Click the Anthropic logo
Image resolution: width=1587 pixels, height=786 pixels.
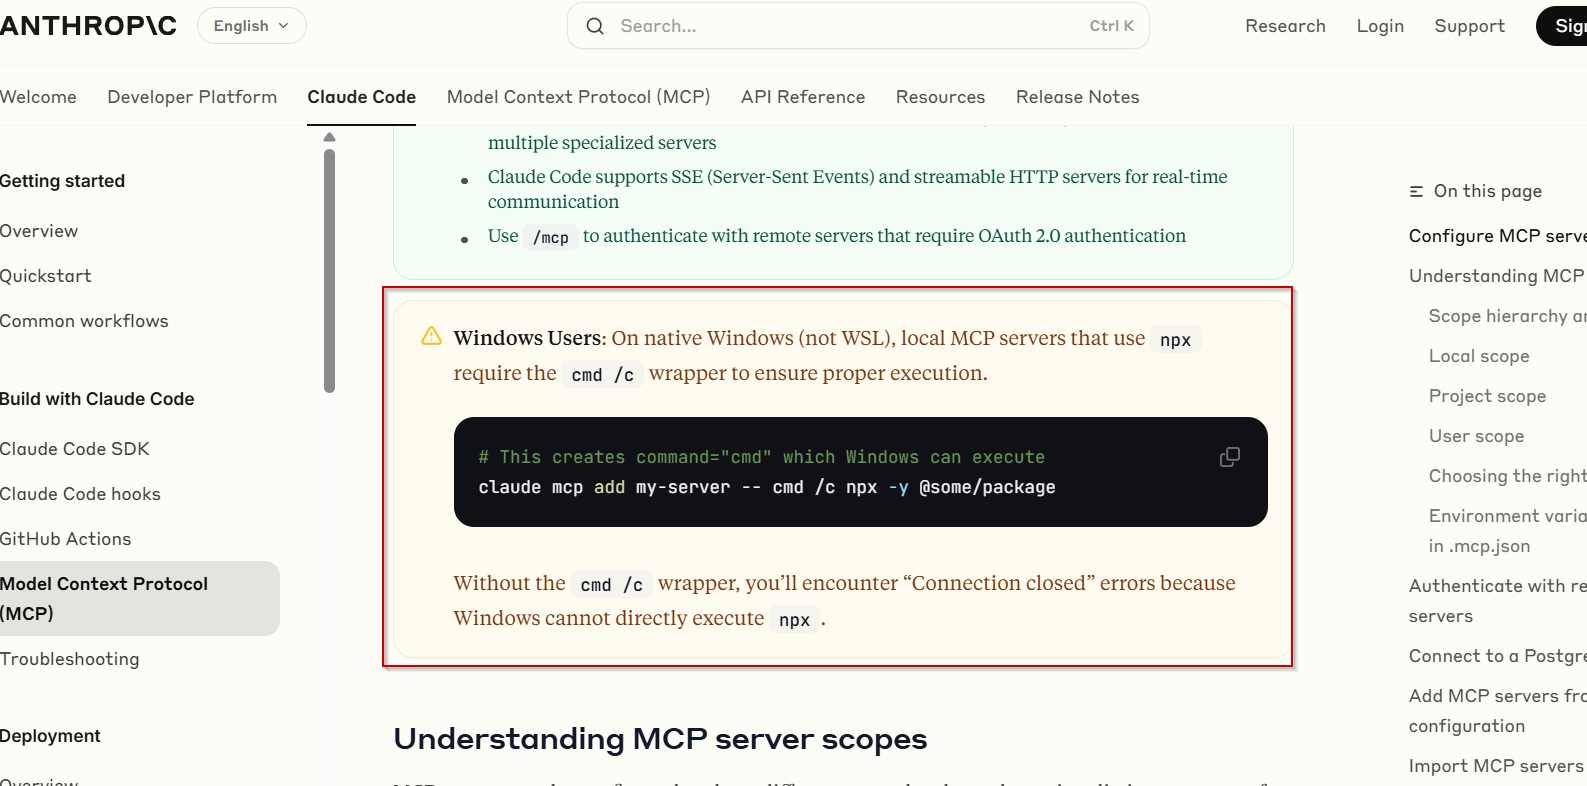[88, 26]
